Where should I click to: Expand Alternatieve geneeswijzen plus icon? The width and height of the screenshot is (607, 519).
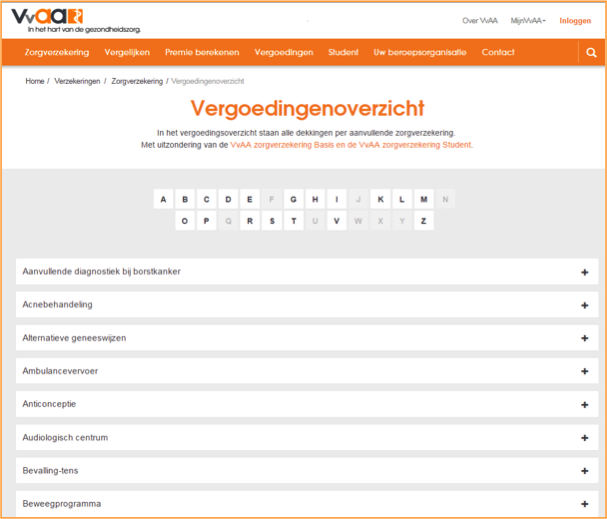[585, 338]
